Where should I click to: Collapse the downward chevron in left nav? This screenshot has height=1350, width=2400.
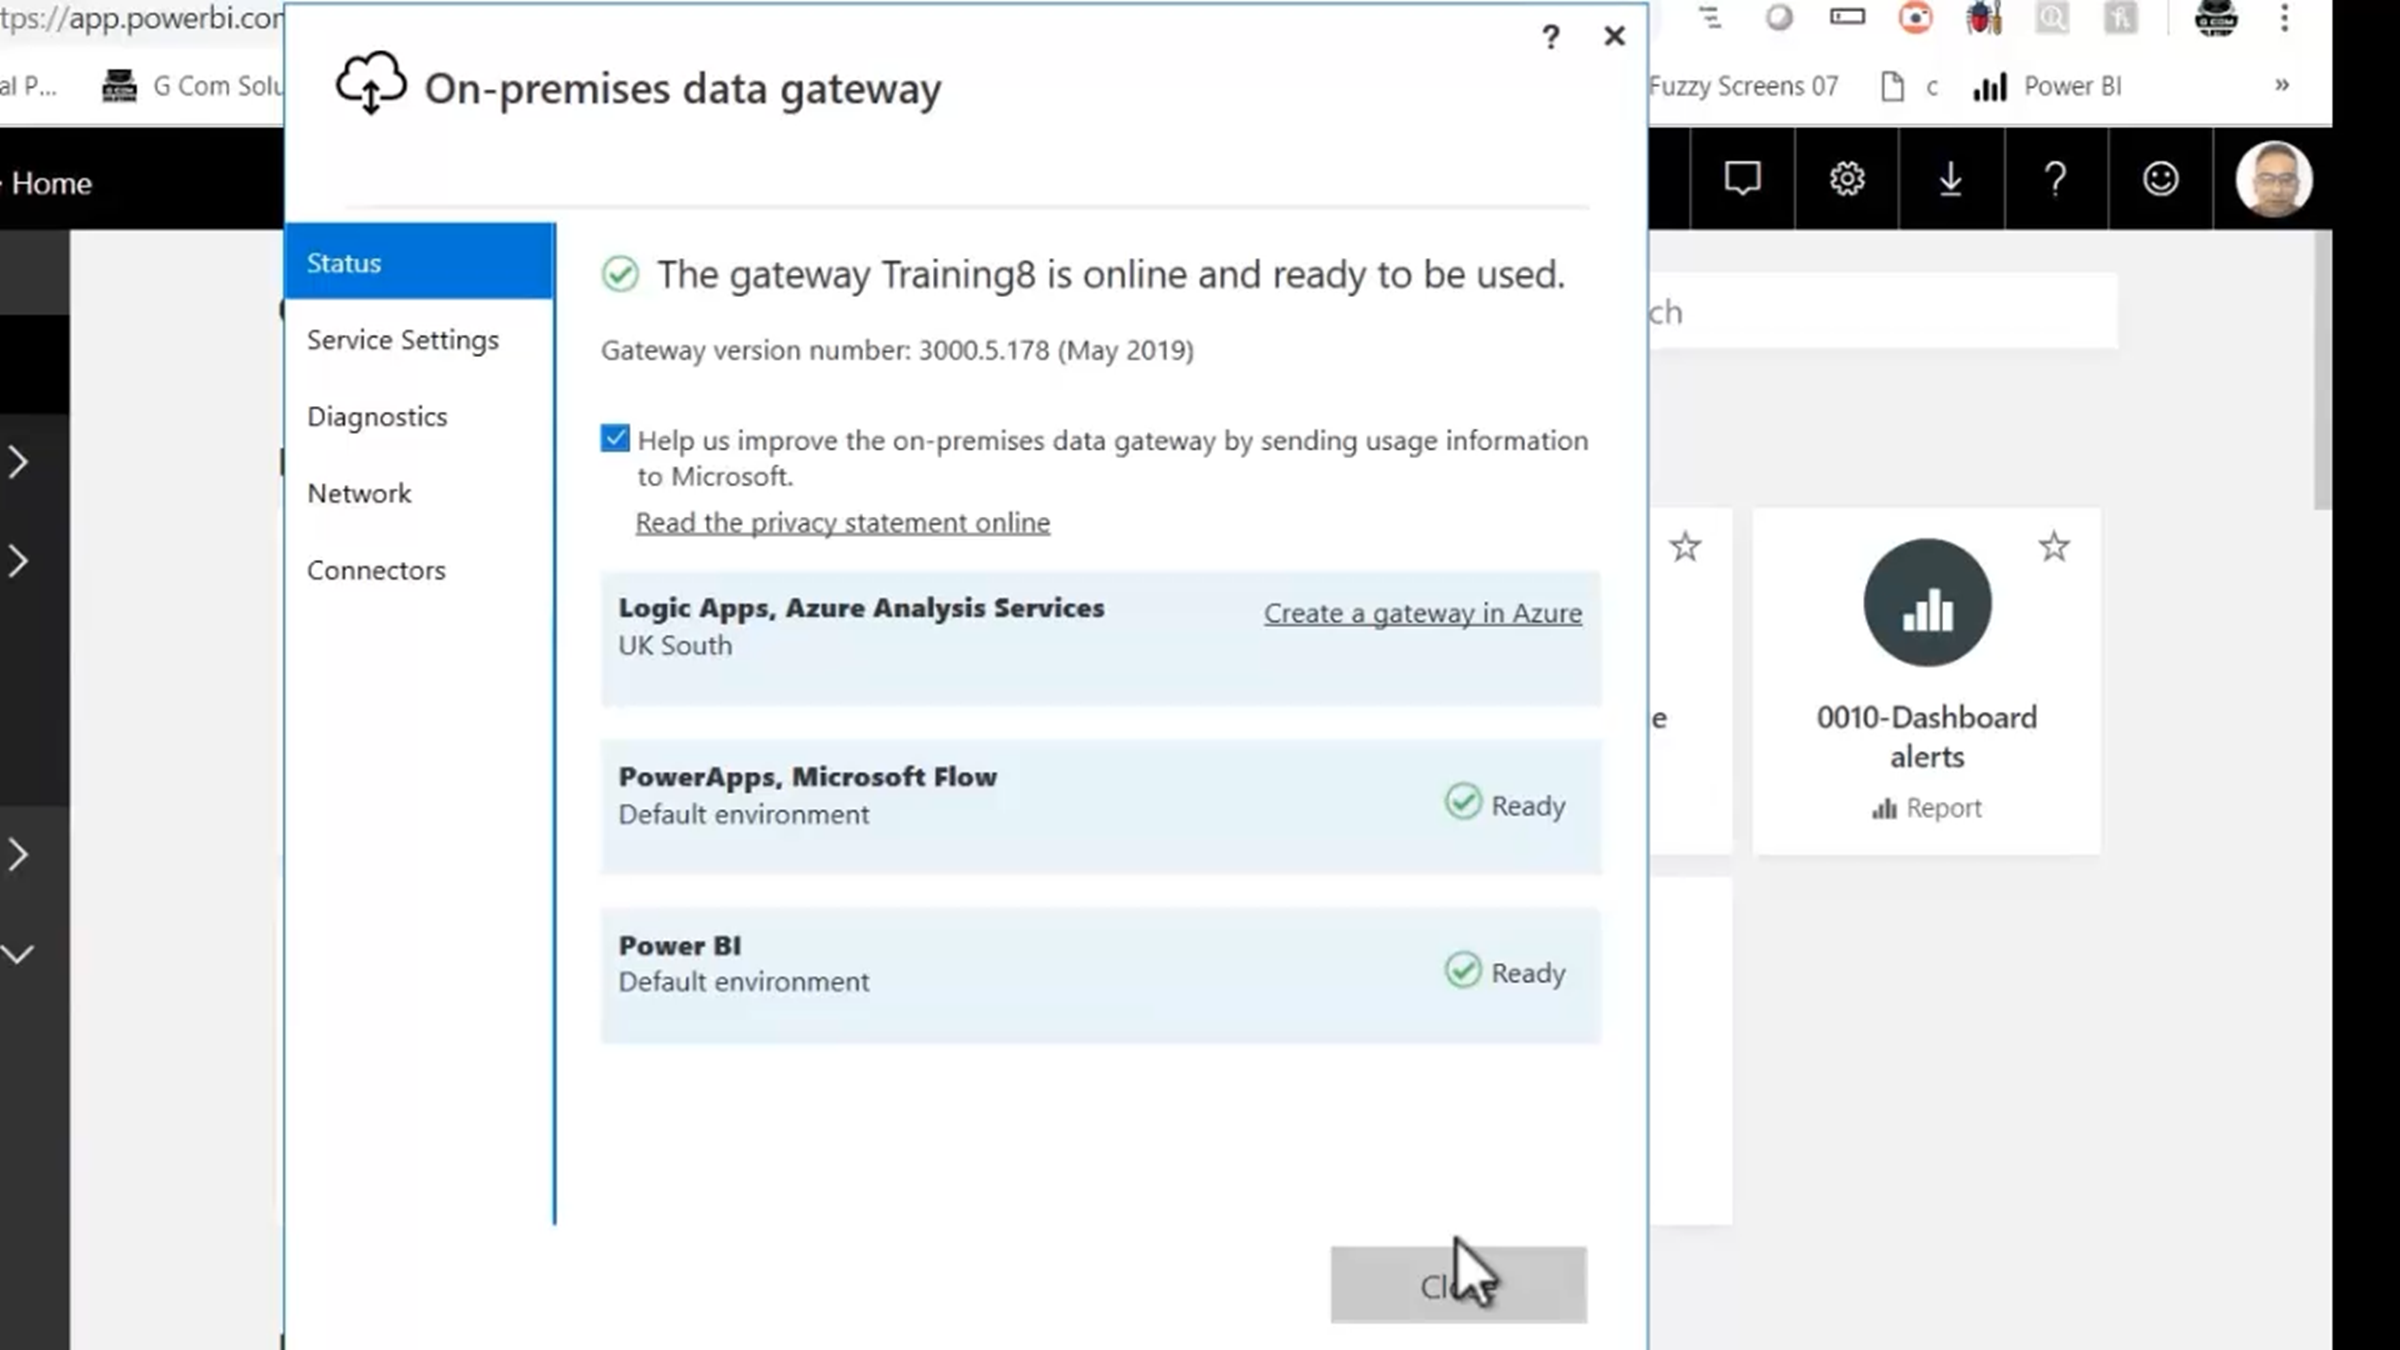18,954
